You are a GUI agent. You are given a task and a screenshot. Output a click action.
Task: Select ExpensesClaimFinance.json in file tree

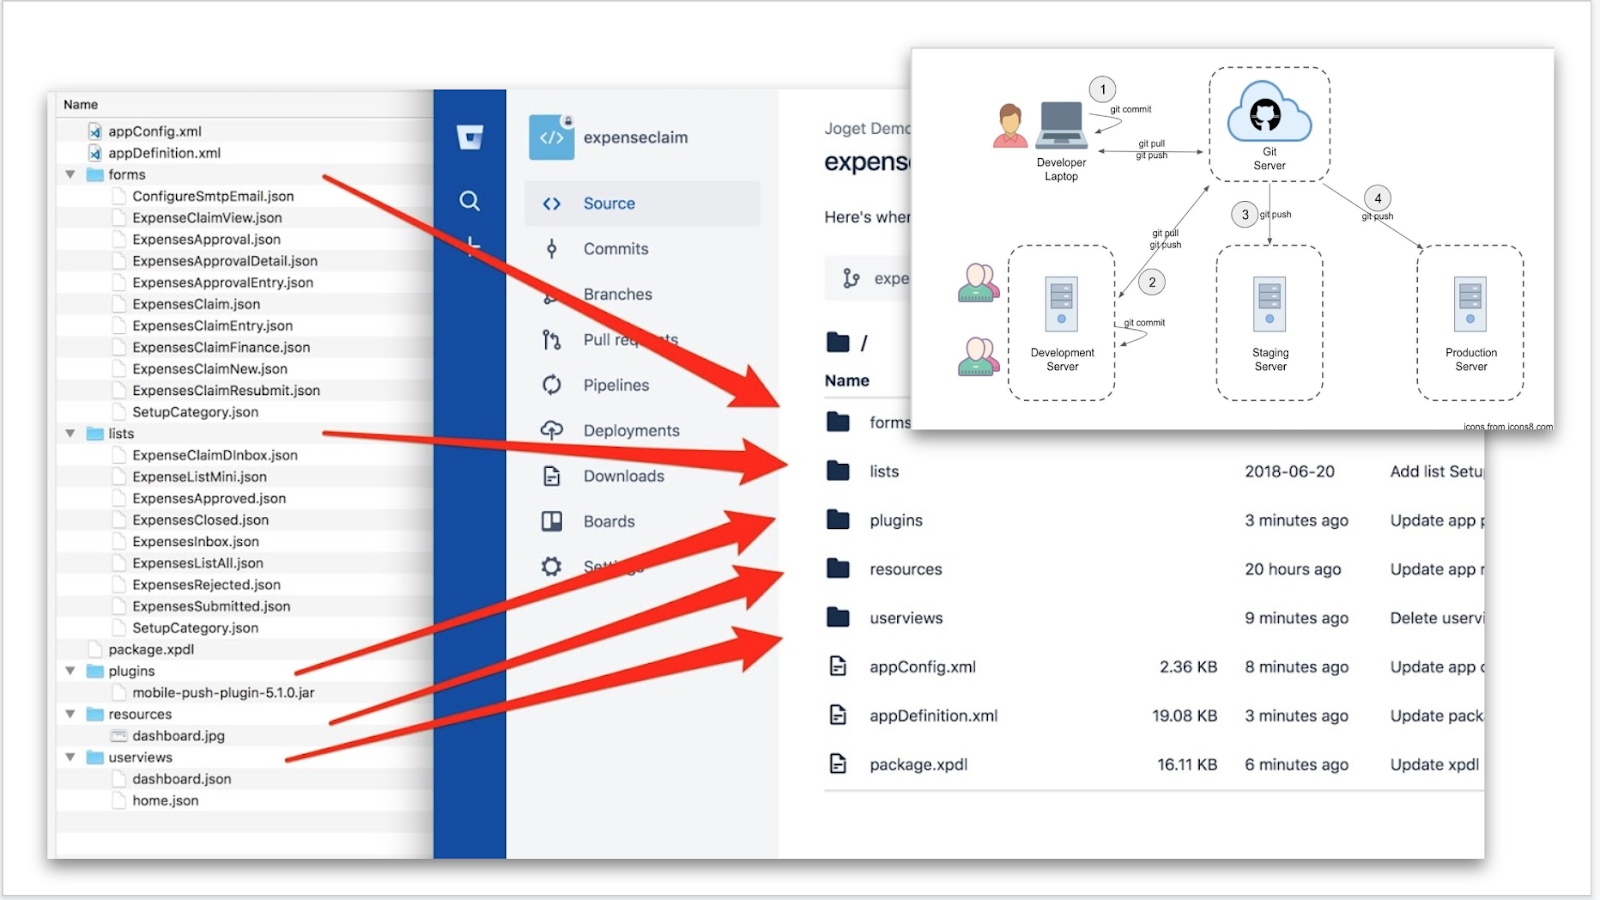pos(221,347)
